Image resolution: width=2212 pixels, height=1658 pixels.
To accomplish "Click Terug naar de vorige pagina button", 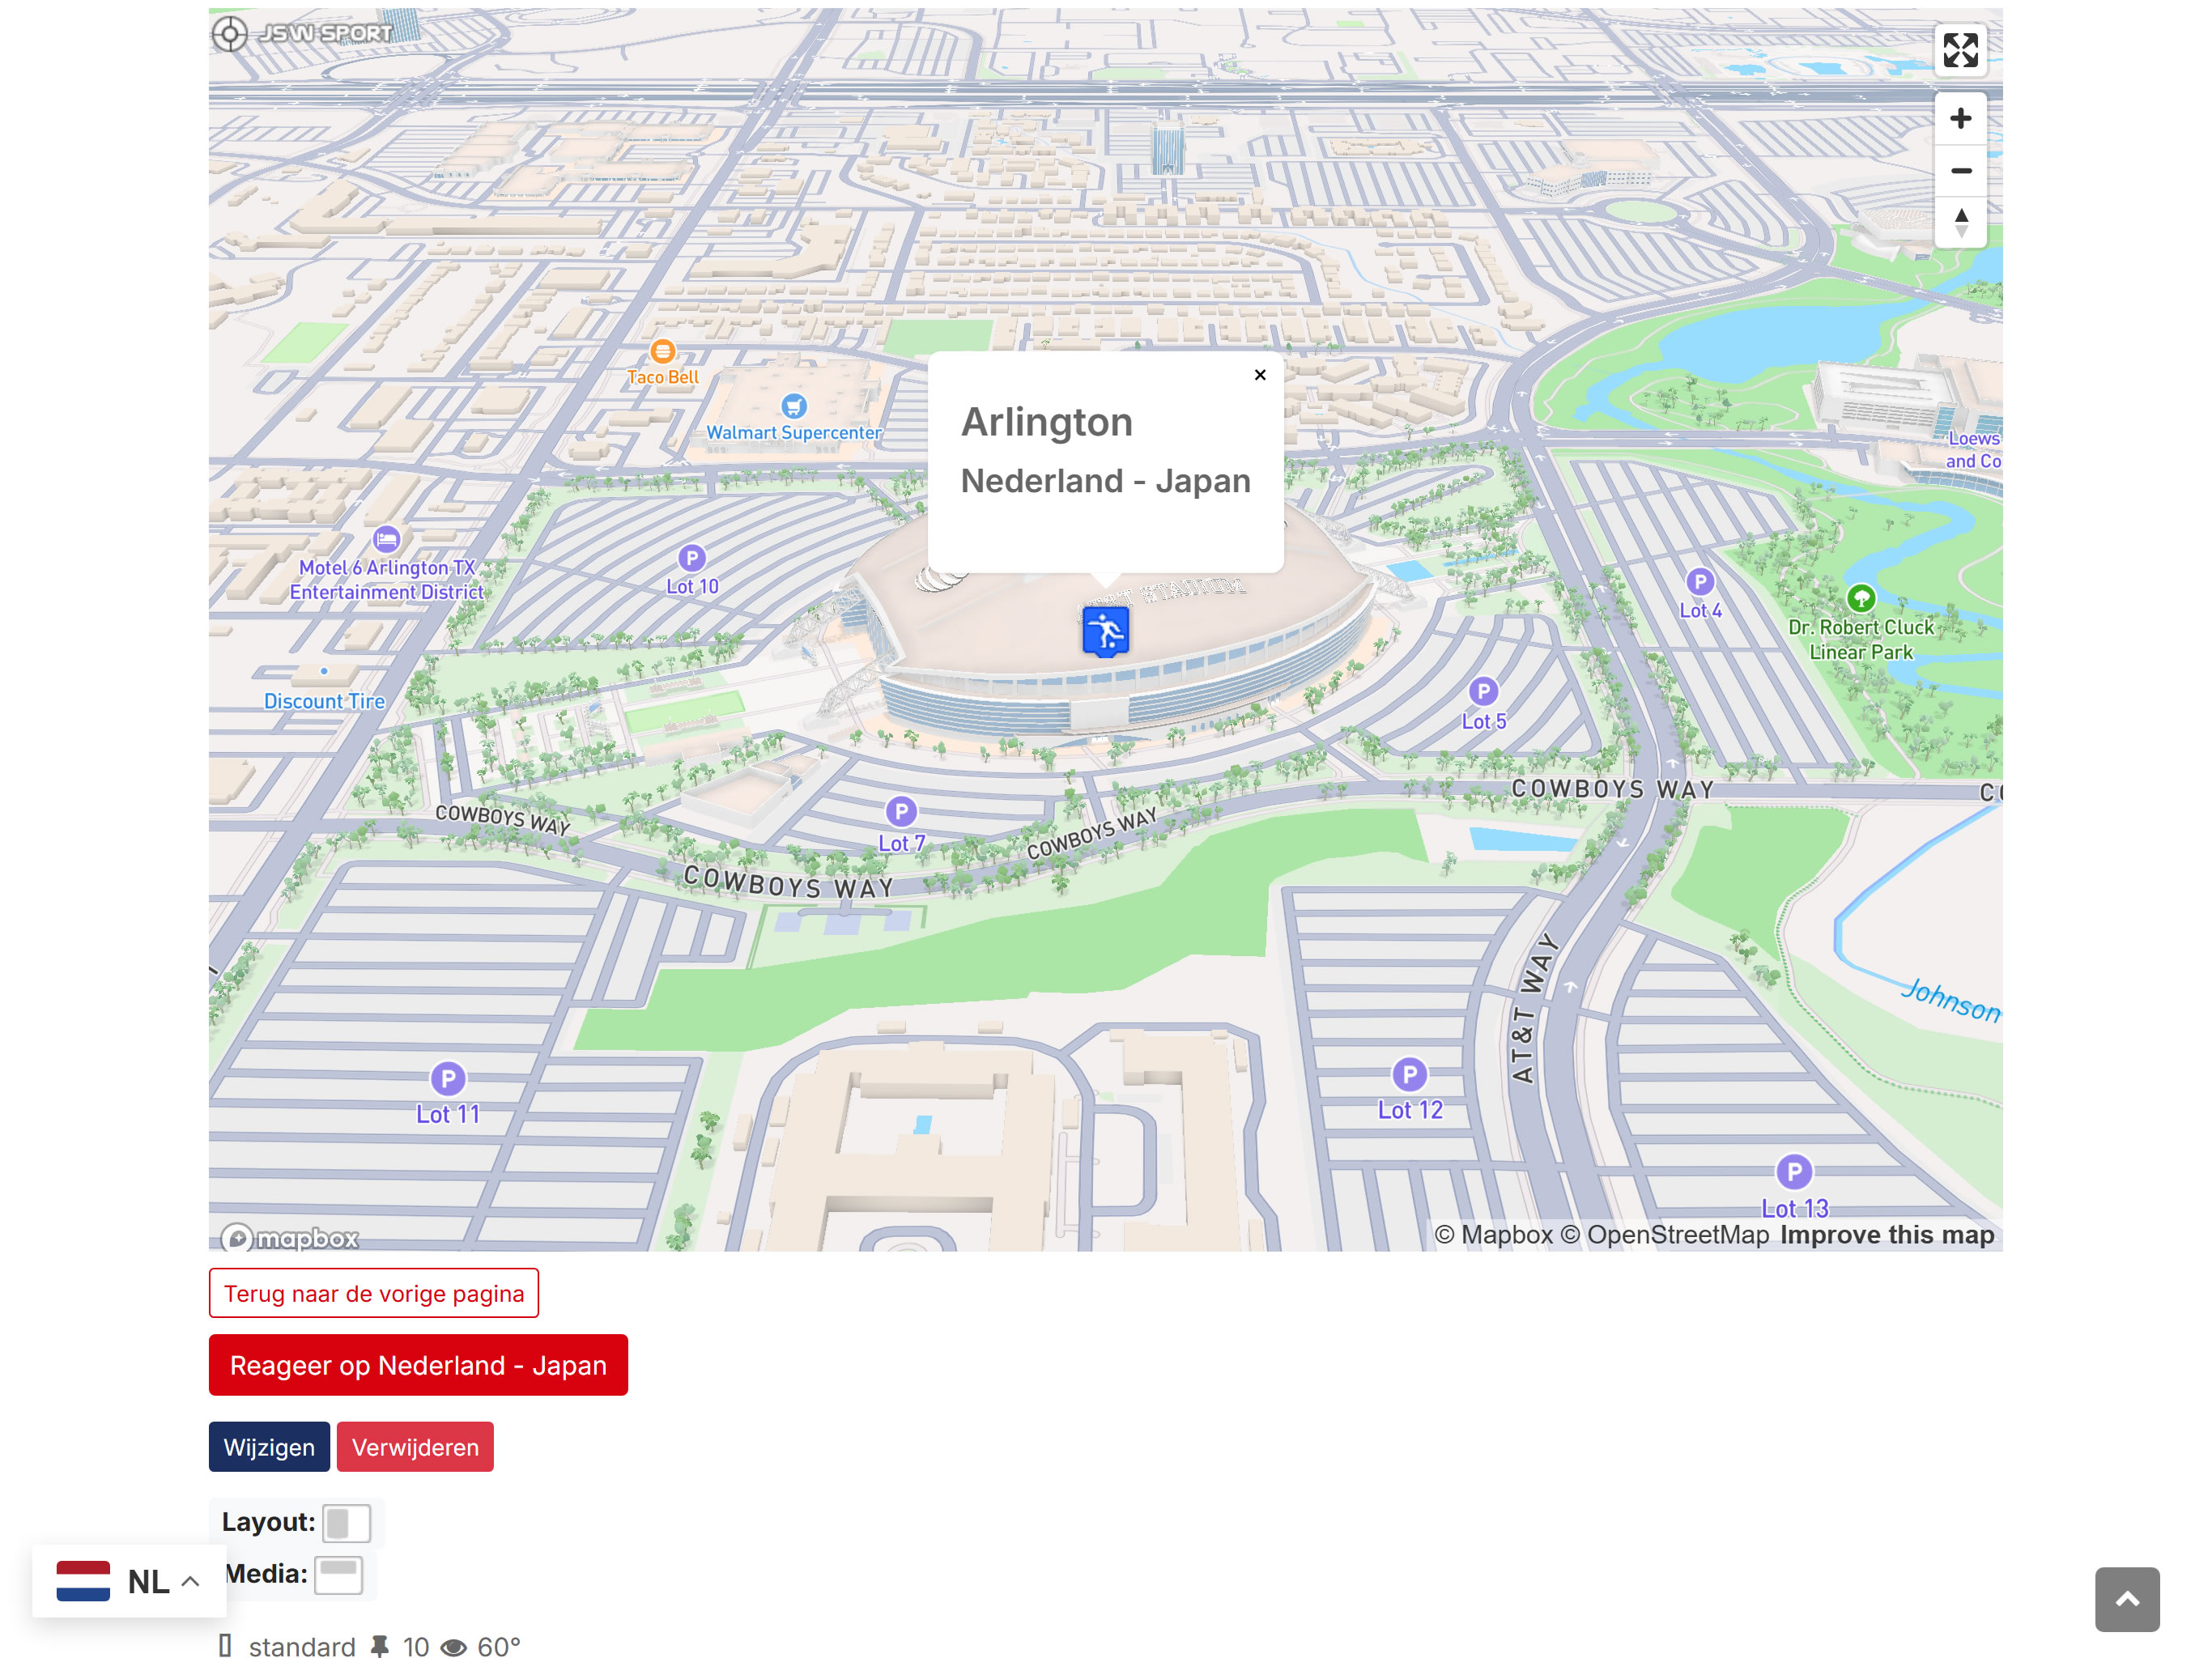I will (x=374, y=1293).
